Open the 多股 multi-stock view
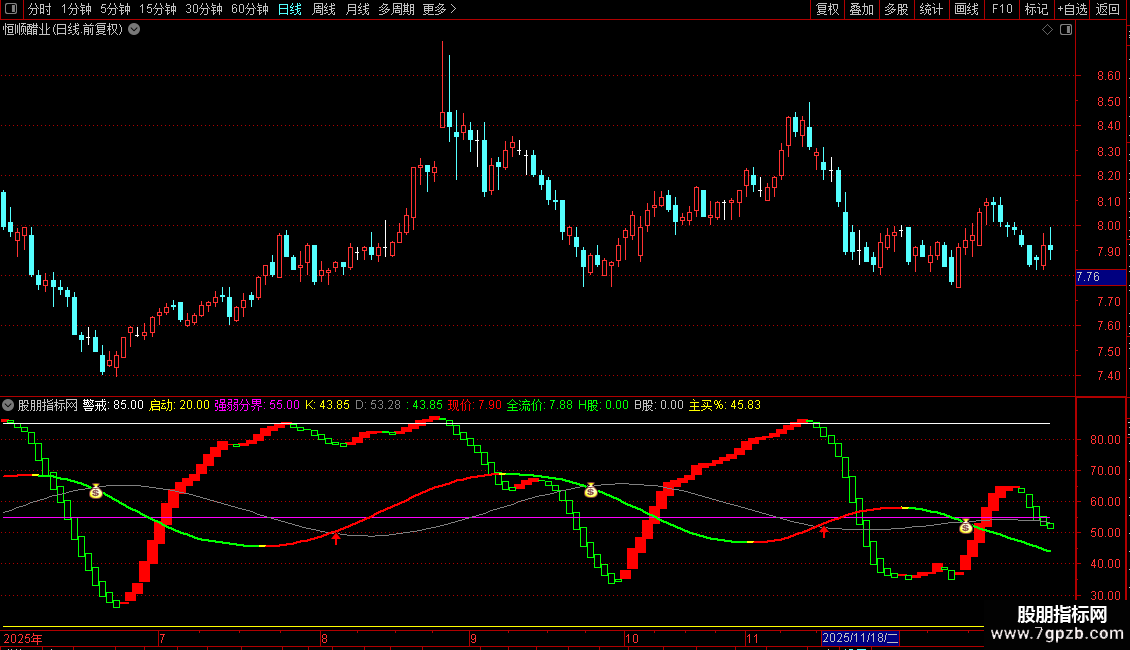The width and height of the screenshot is (1130, 650). pyautogui.click(x=896, y=9)
